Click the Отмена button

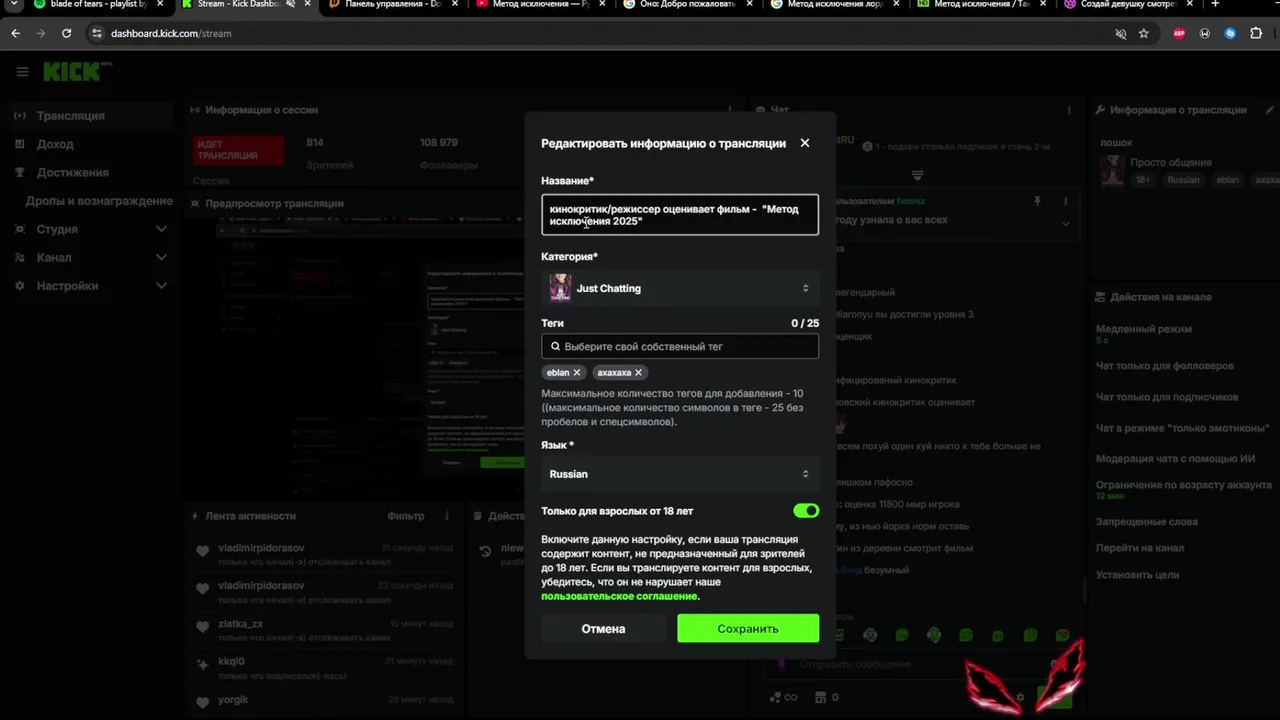603,629
